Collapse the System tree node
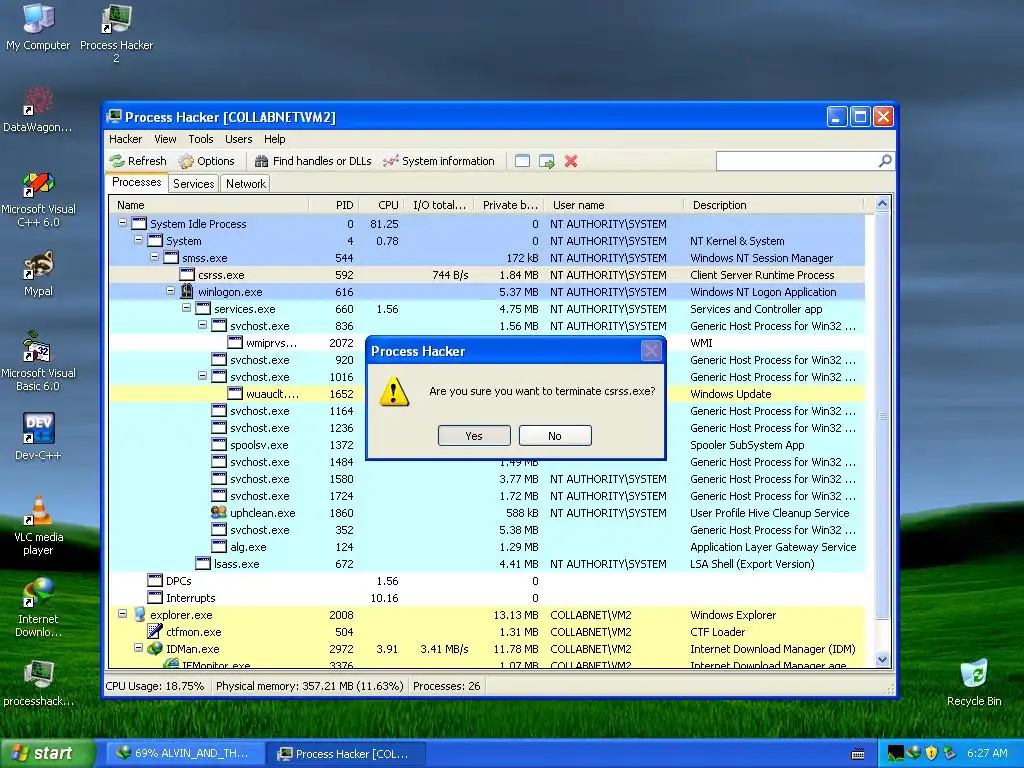Screen dimensions: 1024x768 click(x=138, y=240)
